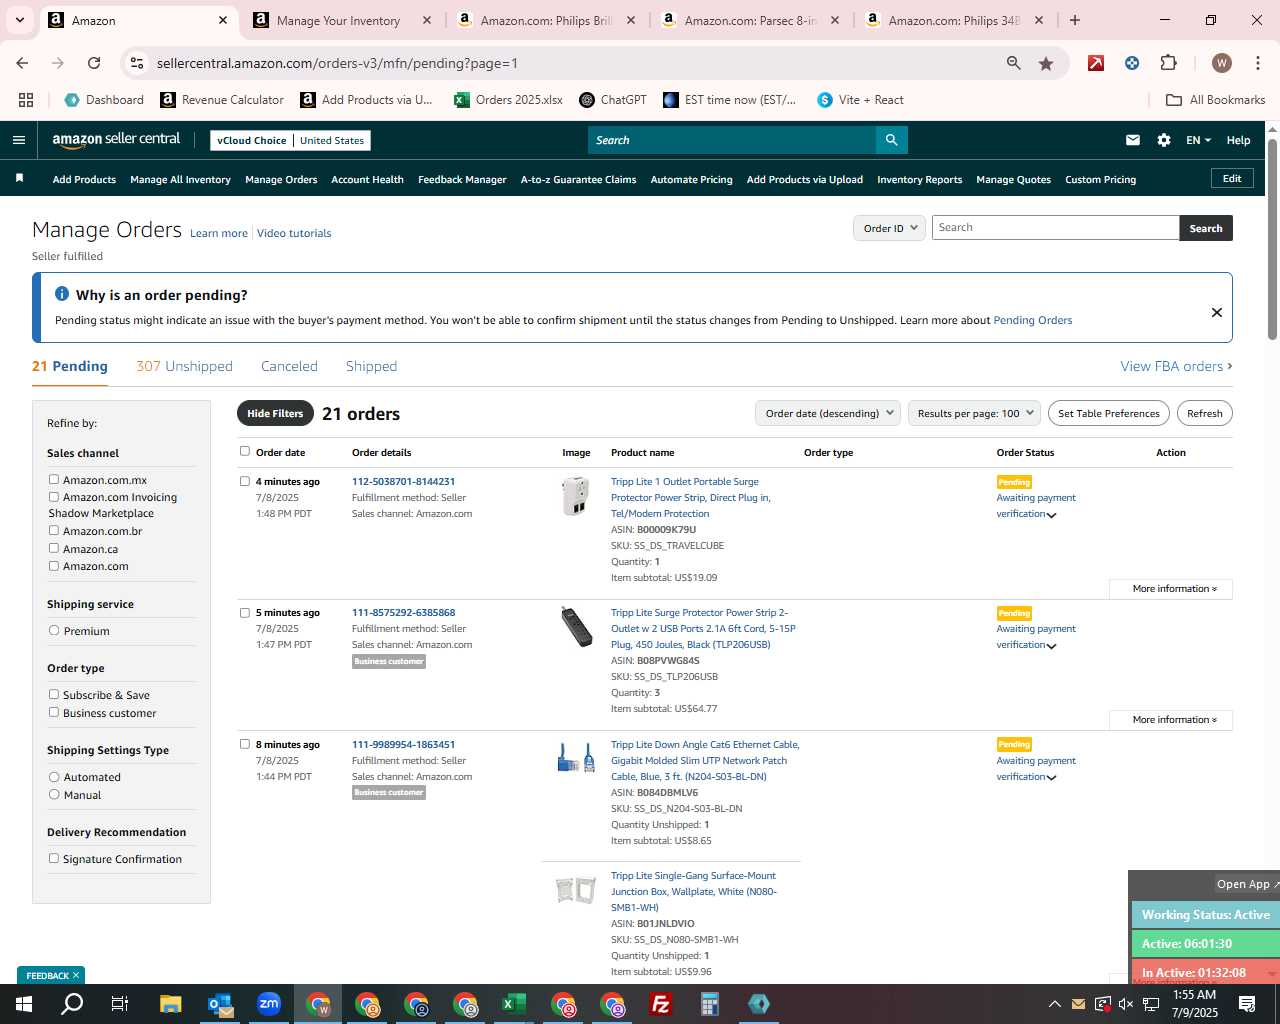Tick the select-all orders checkbox in table header
This screenshot has height=1024, width=1280.
tap(245, 451)
